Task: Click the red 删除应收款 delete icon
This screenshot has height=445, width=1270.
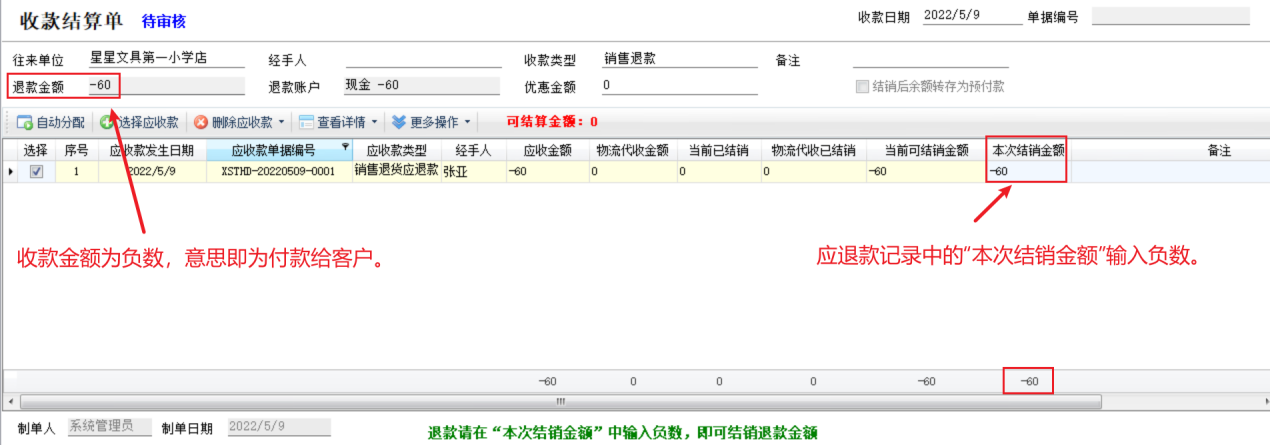Action: click(x=201, y=123)
